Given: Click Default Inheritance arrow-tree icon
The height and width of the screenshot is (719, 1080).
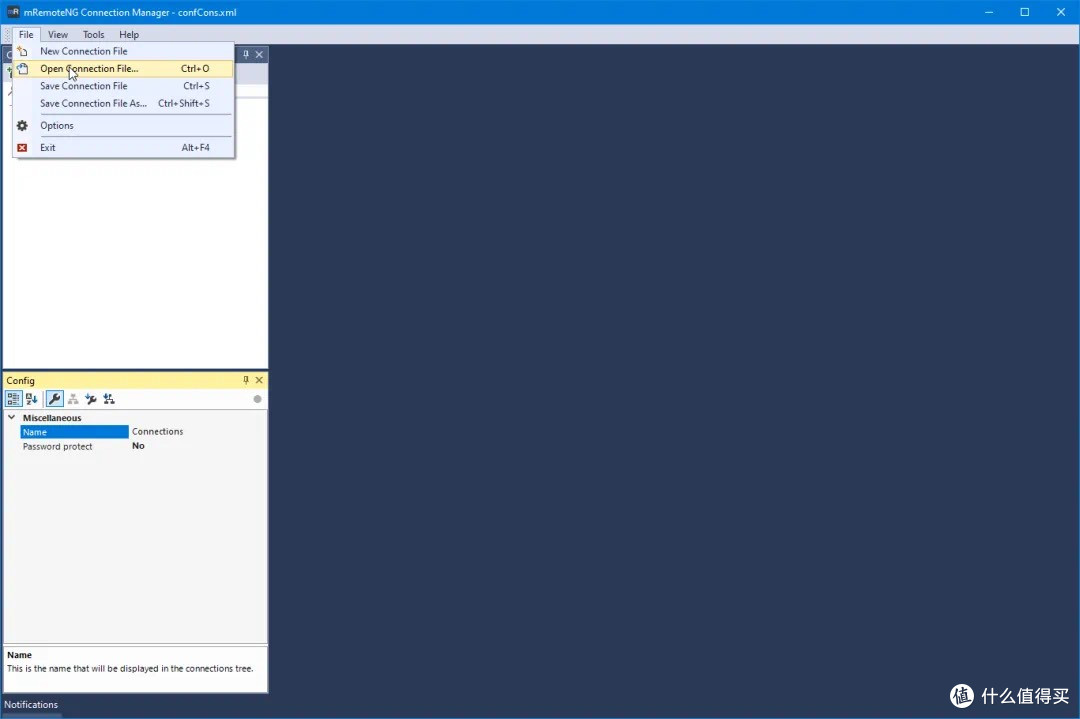Looking at the screenshot, I should point(109,399).
